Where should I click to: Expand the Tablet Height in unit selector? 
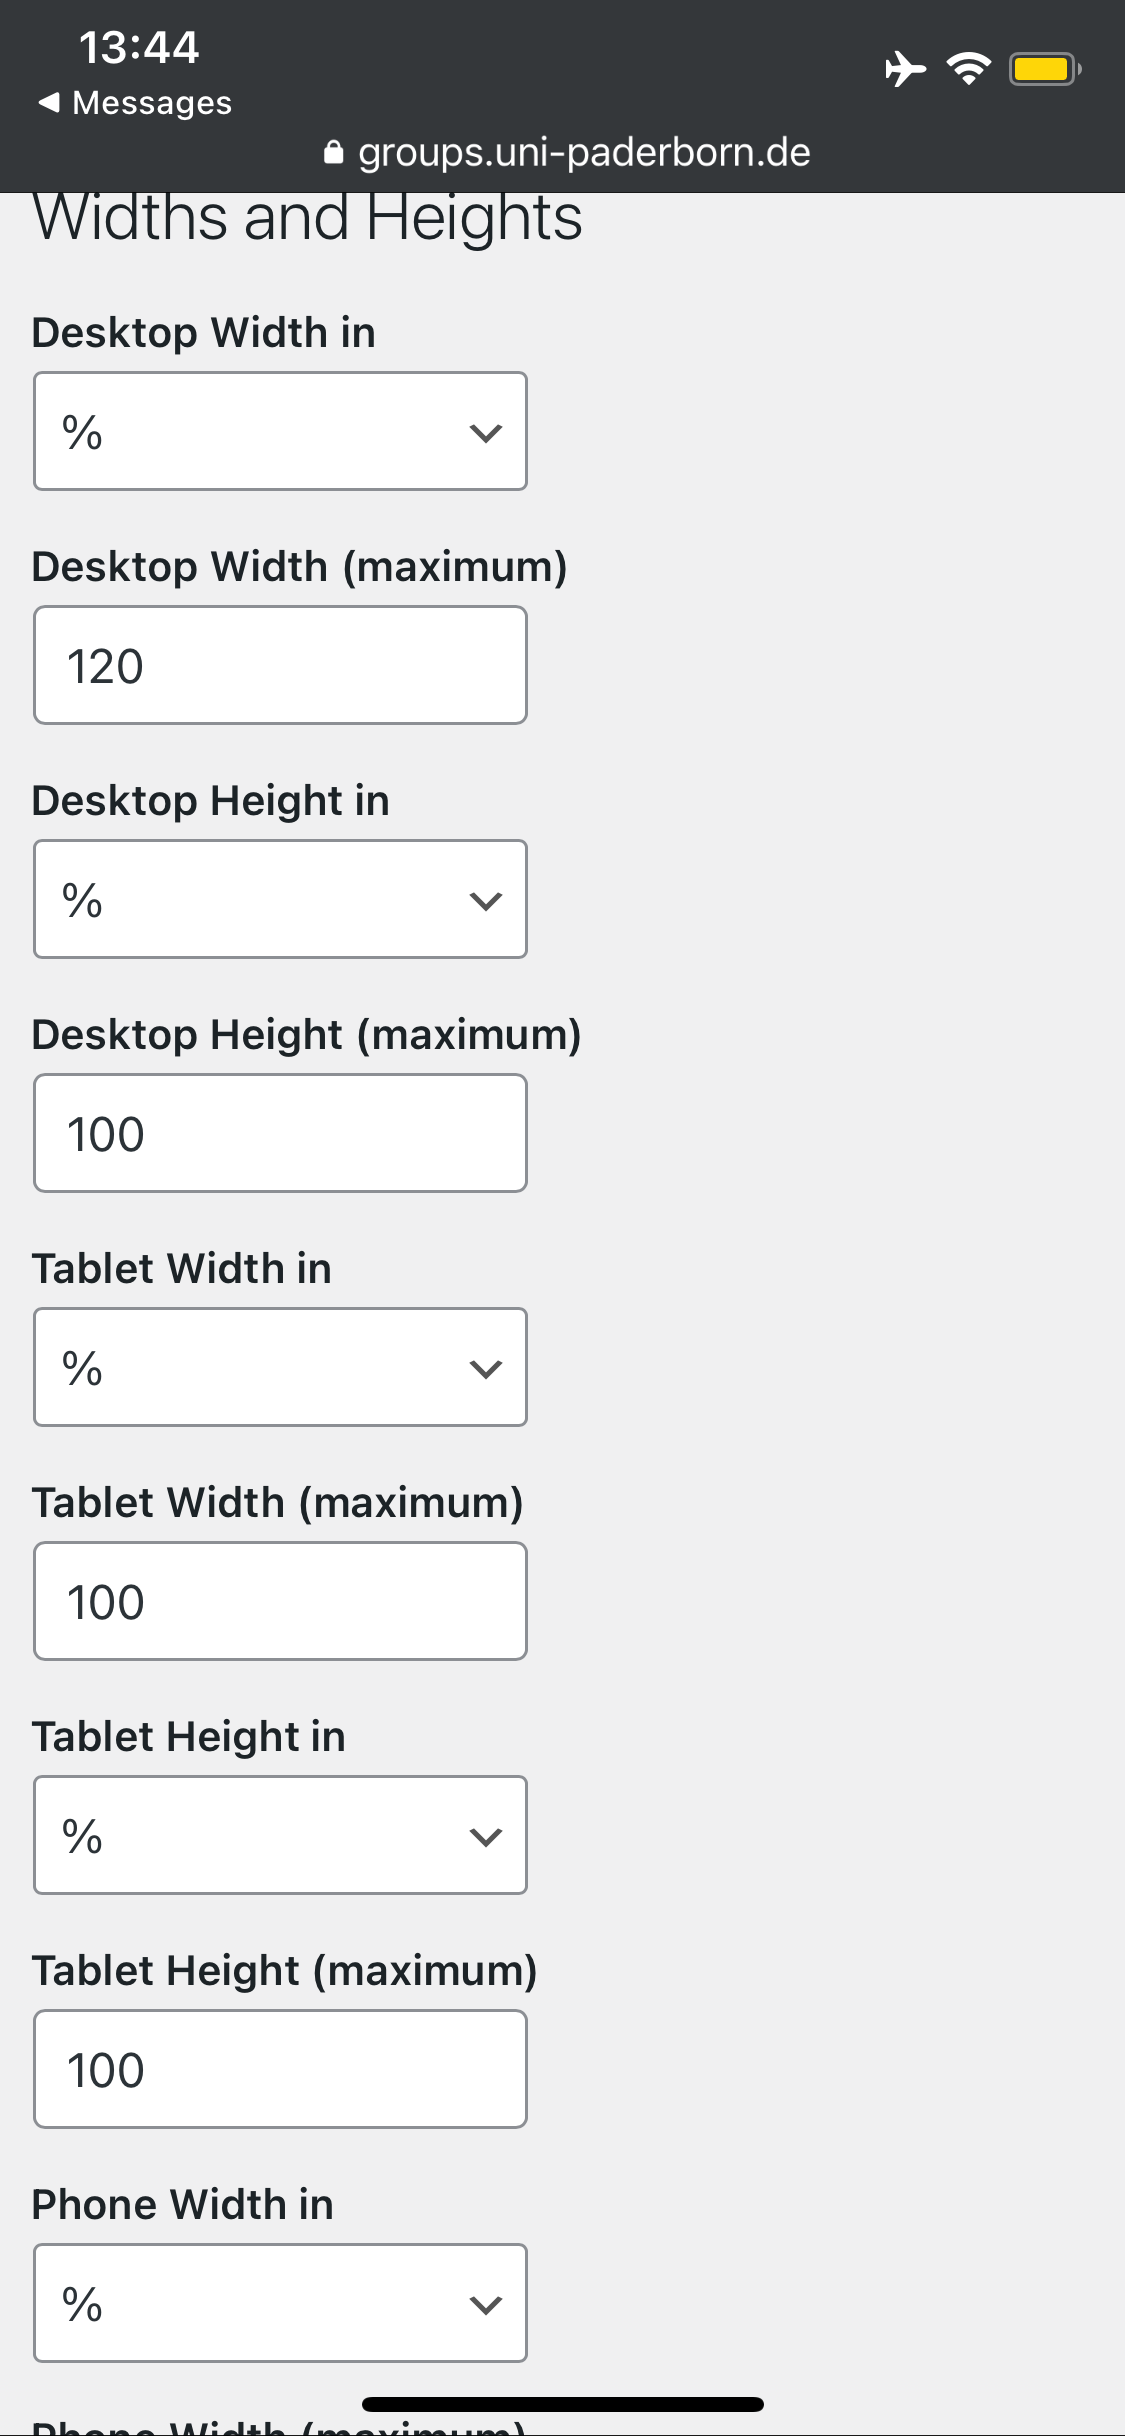[x=280, y=1835]
